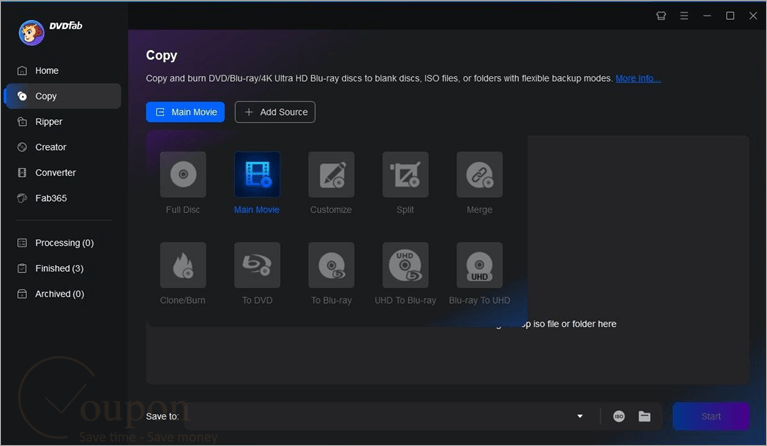Choose the To Blu-ray conversion icon

coord(331,265)
